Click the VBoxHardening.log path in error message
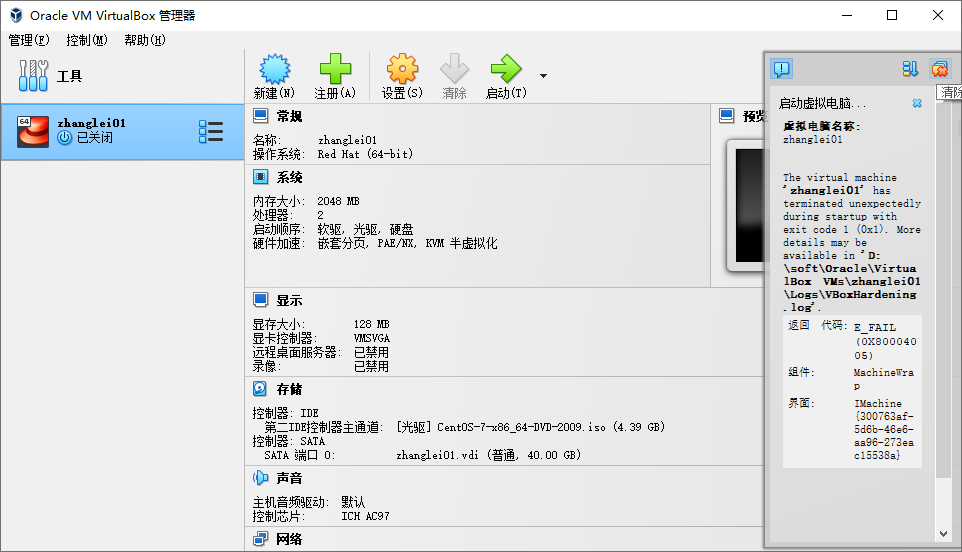Image resolution: width=962 pixels, height=552 pixels. click(852, 282)
